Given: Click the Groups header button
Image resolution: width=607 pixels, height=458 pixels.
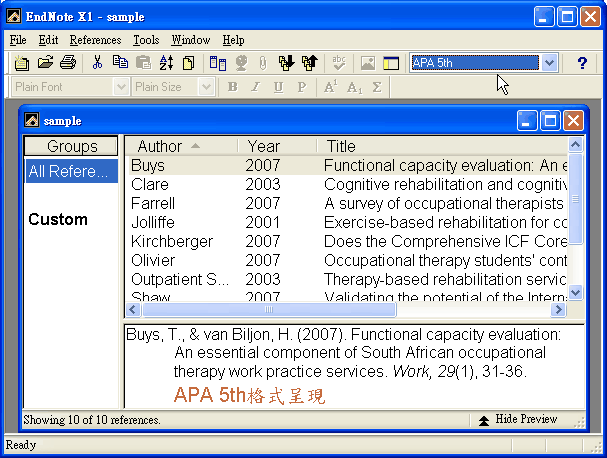Looking at the screenshot, I should click(71, 146).
